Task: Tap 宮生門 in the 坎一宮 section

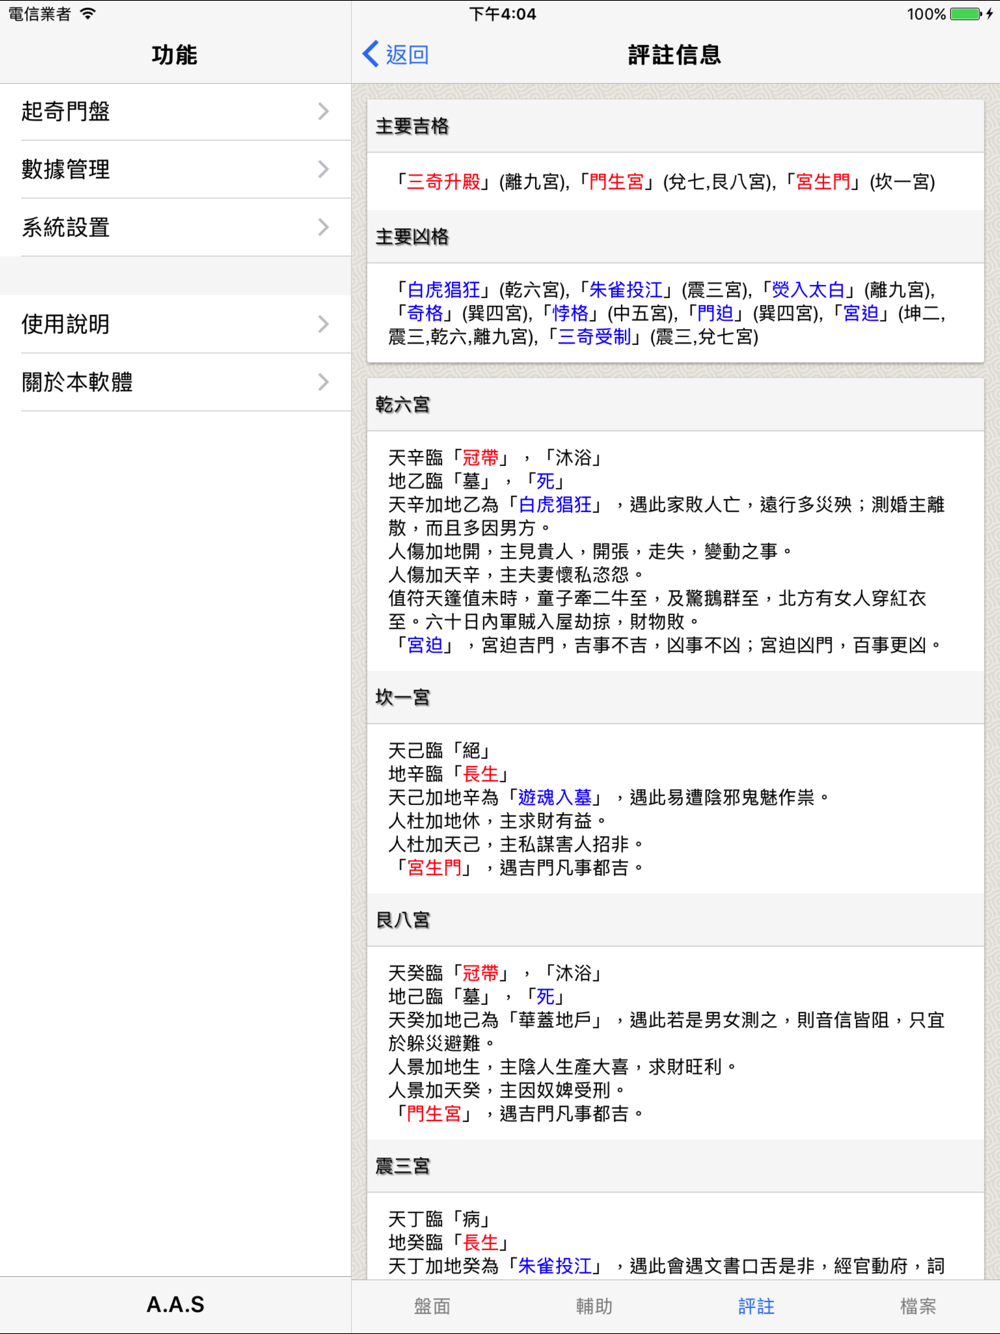Action: pyautogui.click(x=434, y=868)
